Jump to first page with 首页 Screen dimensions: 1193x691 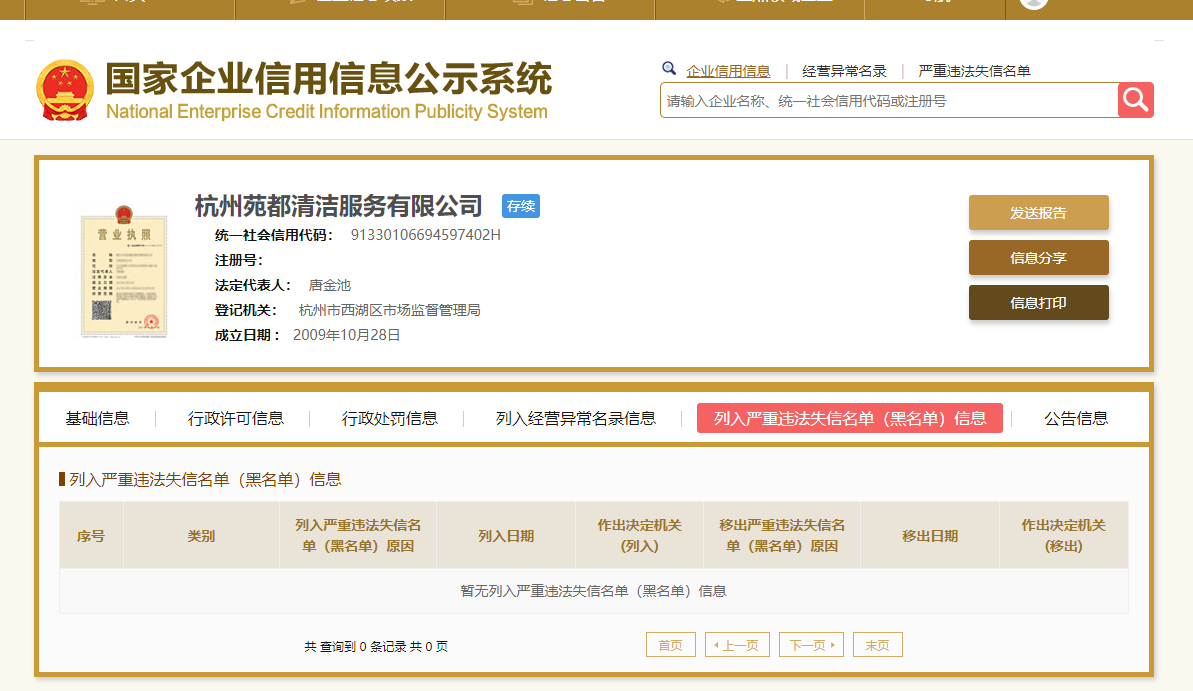pos(670,645)
